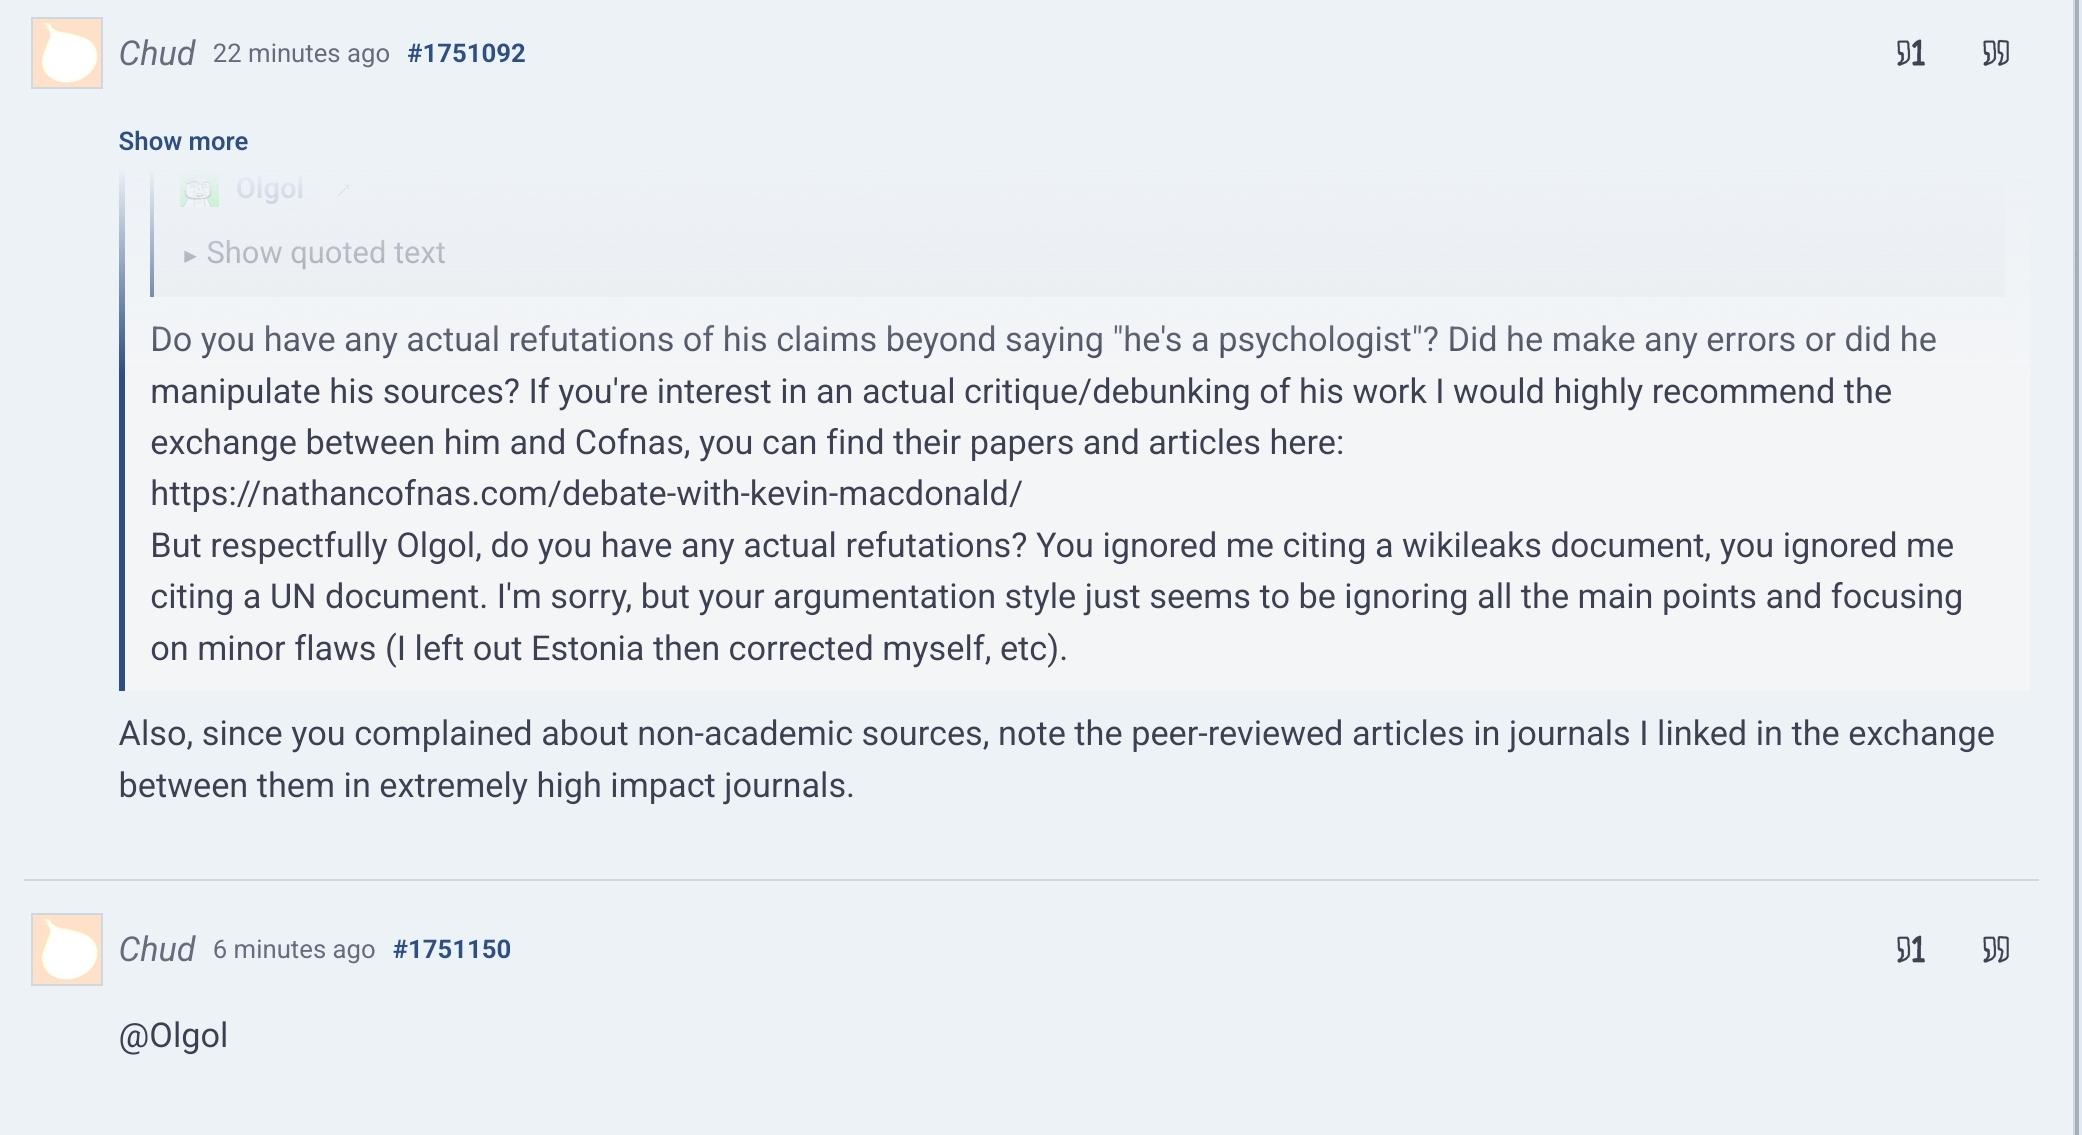The width and height of the screenshot is (2082, 1135).
Task: Click the @Olgol mention
Action: point(174,1035)
